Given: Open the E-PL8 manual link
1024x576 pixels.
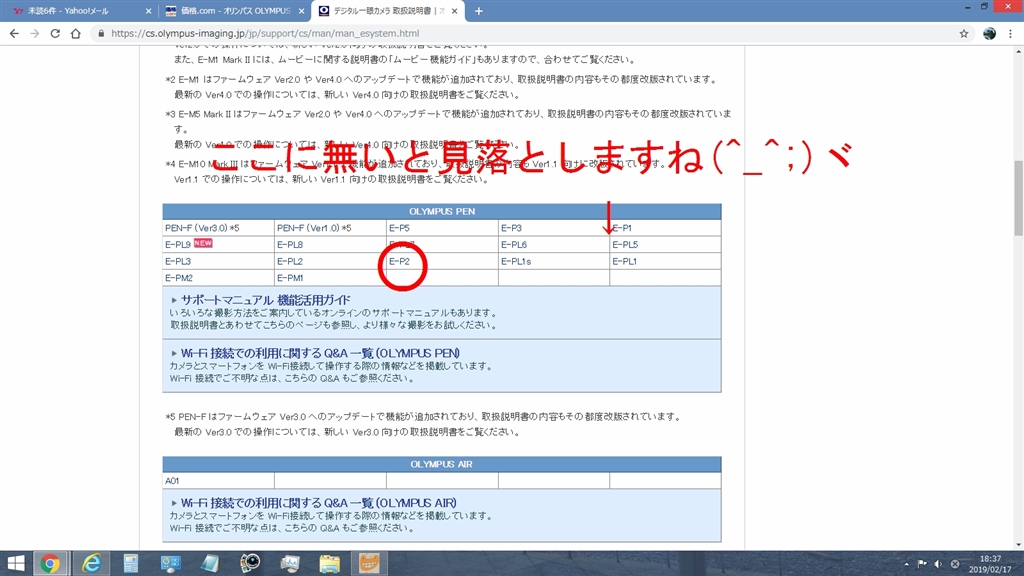Looking at the screenshot, I should 290,245.
